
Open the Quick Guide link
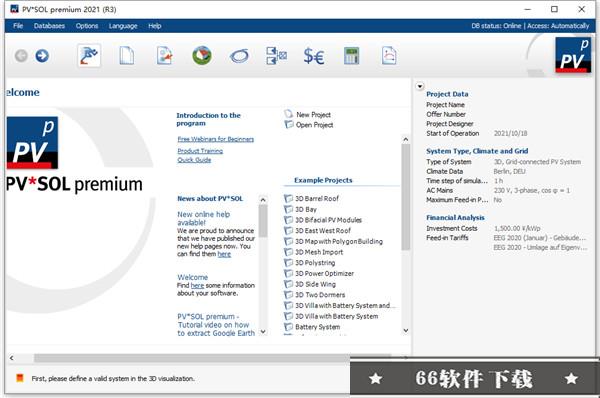194,160
